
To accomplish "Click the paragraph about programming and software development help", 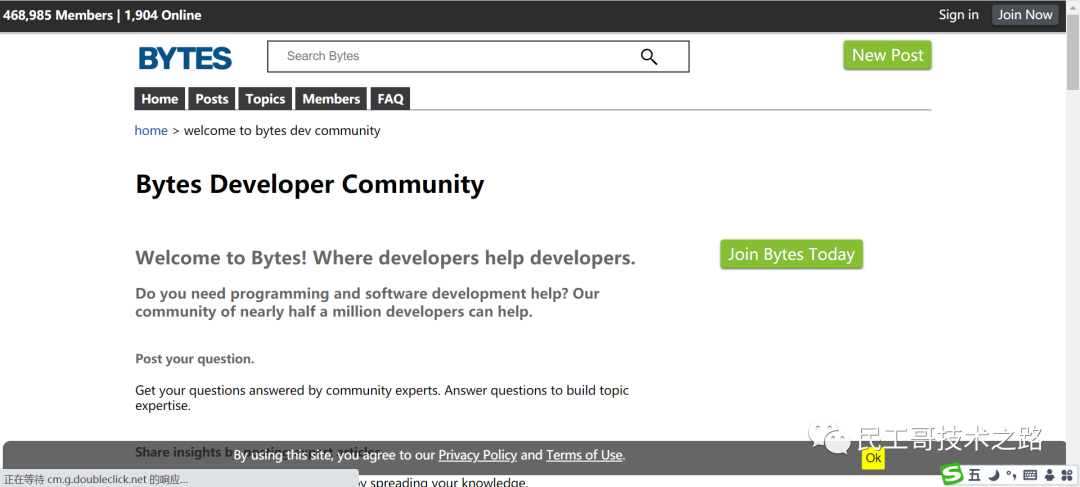I will tap(367, 302).
